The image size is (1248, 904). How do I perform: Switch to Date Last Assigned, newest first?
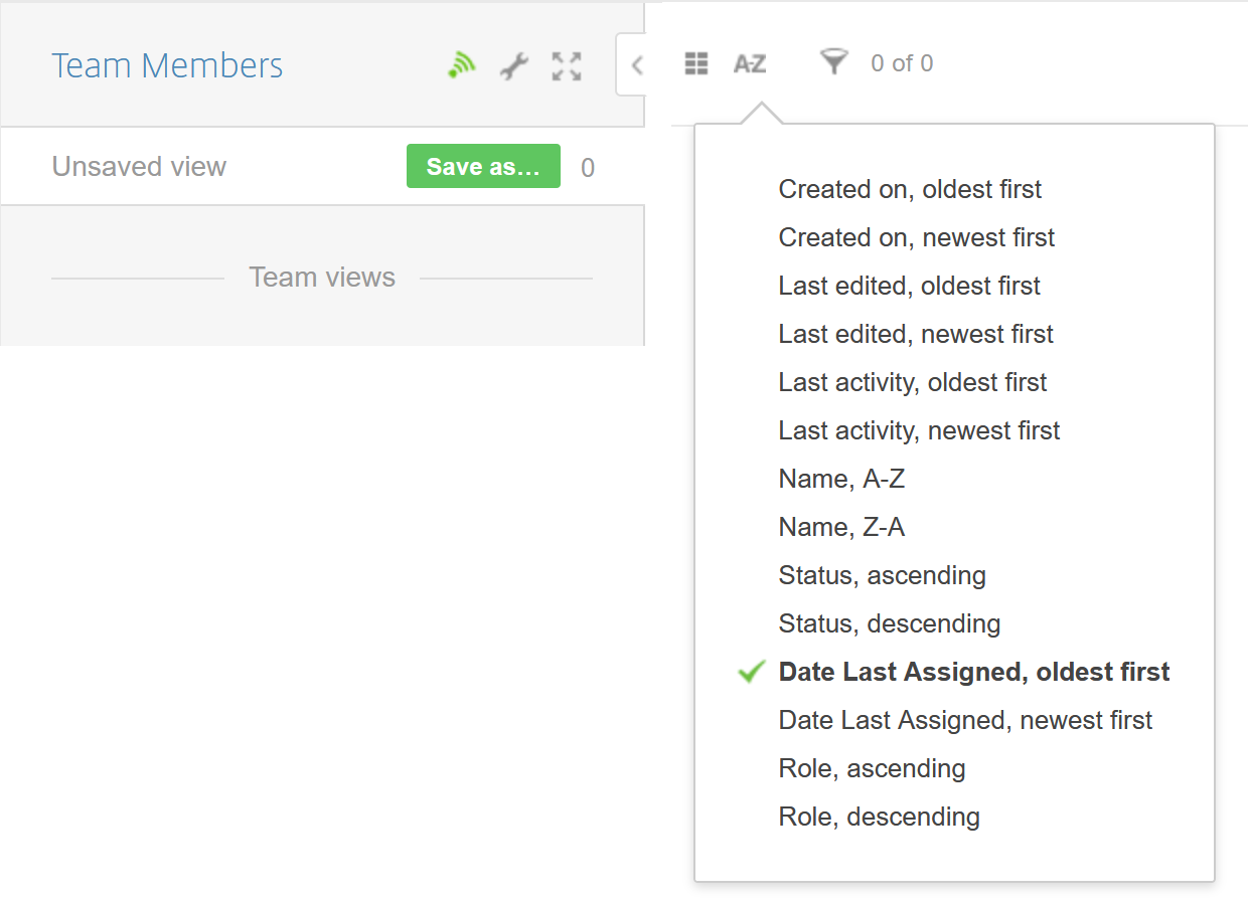[x=965, y=720]
